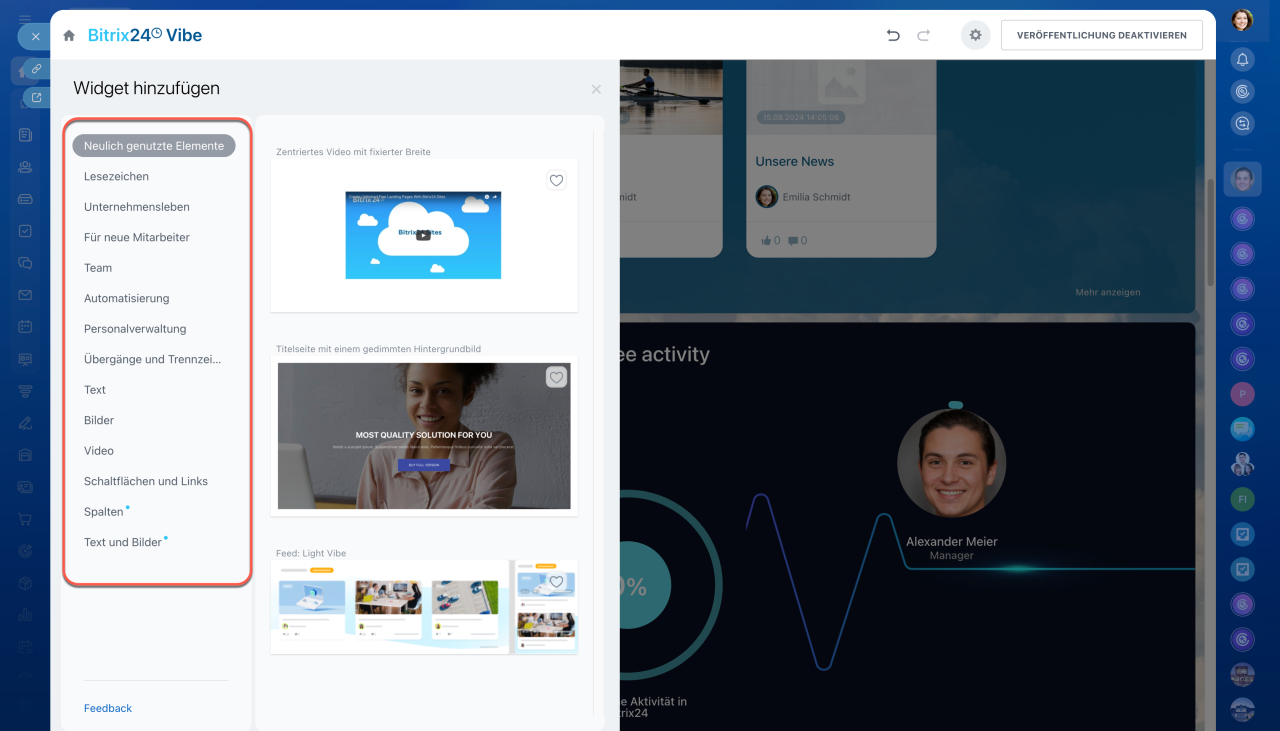Favorite the Zentriertes Video widget with the heart
This screenshot has height=731, width=1280.
pos(557,181)
